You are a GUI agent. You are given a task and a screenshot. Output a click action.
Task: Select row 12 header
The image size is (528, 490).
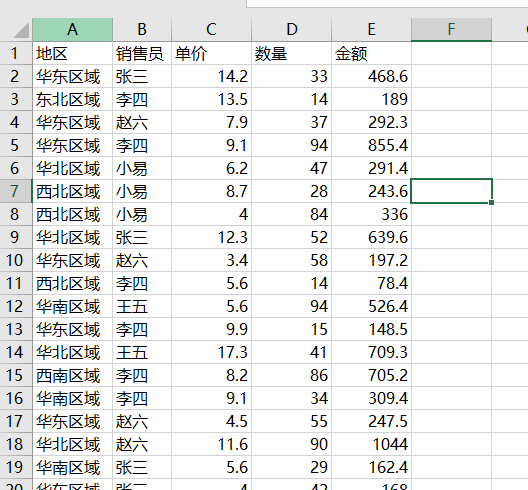16,306
